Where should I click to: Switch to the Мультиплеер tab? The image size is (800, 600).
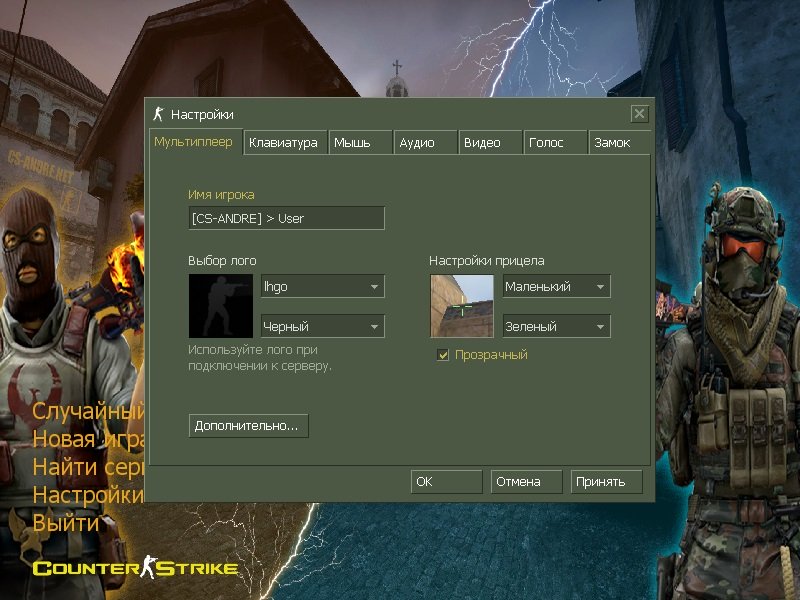[194, 142]
